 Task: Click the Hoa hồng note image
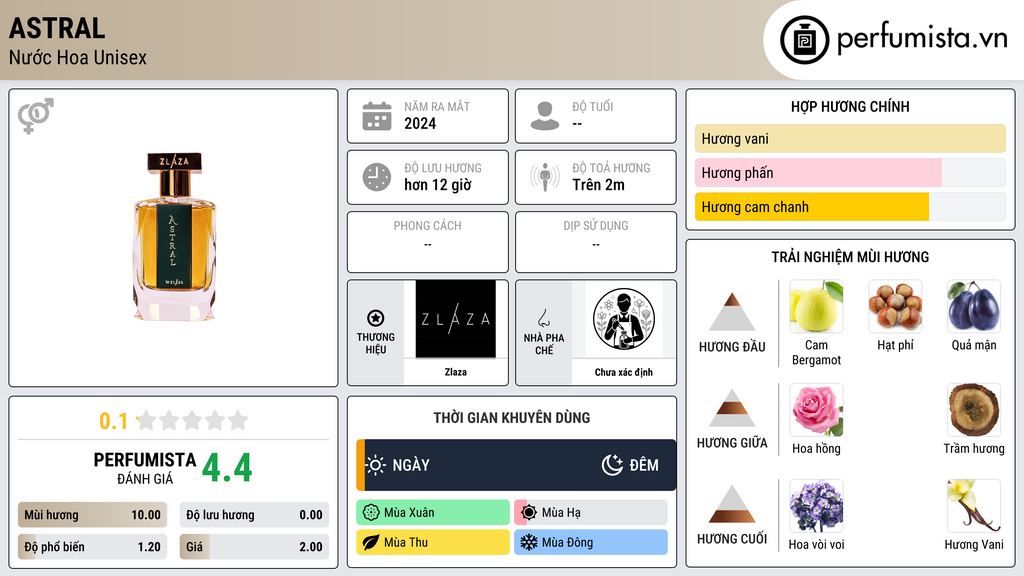(816, 410)
